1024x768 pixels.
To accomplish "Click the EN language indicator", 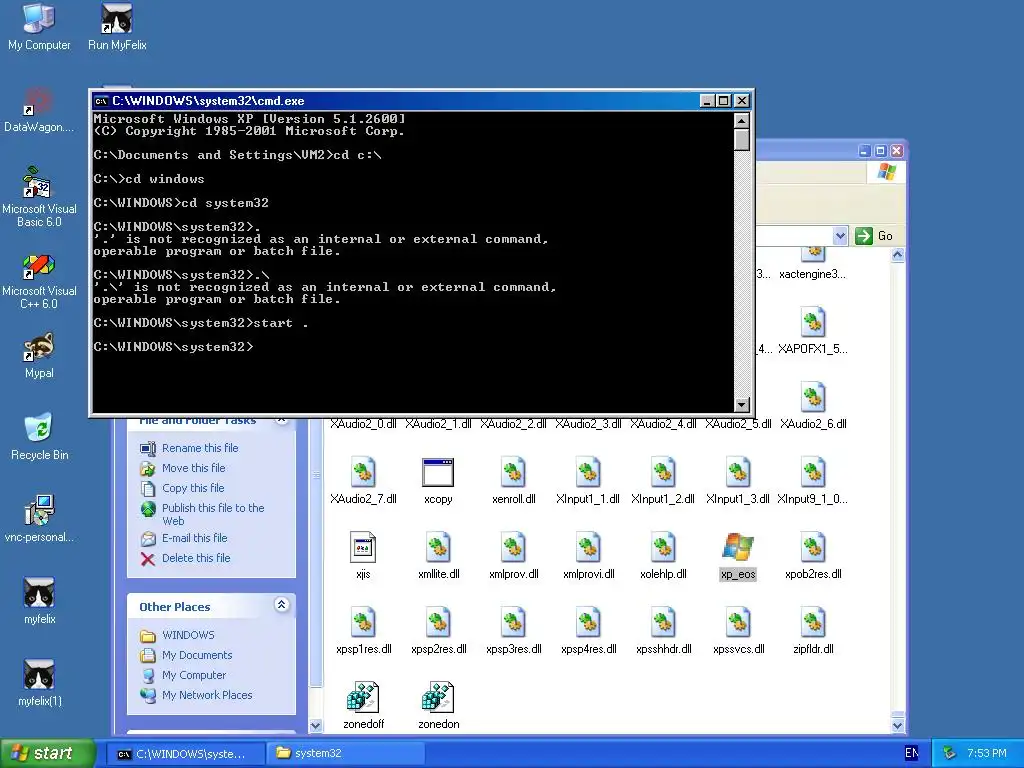I will pos(912,753).
